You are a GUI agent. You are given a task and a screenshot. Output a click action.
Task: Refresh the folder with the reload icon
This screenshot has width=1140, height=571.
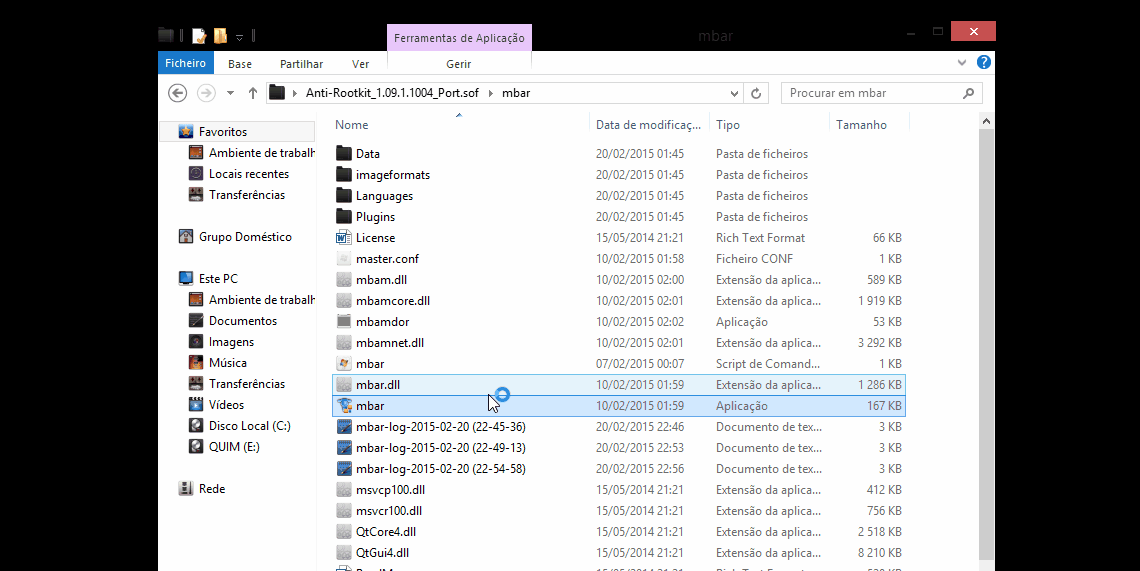(757, 93)
